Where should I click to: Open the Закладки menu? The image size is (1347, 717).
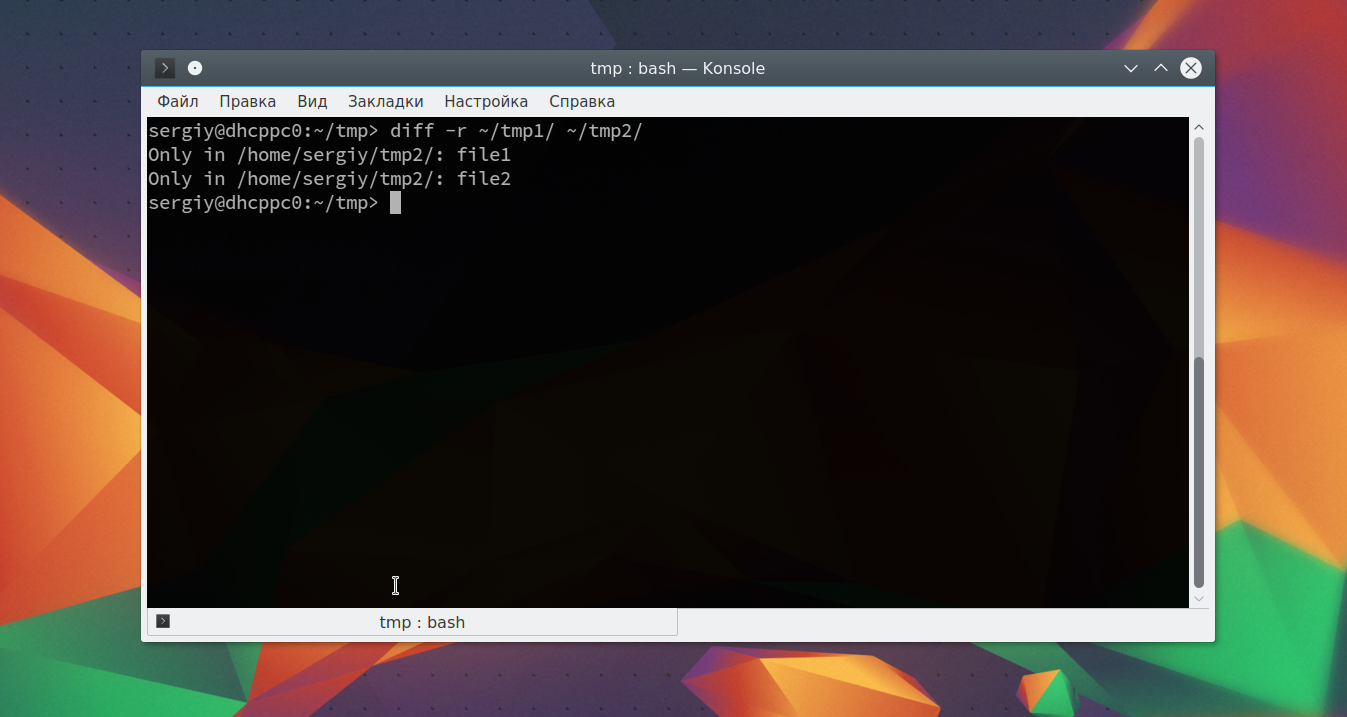(x=385, y=101)
